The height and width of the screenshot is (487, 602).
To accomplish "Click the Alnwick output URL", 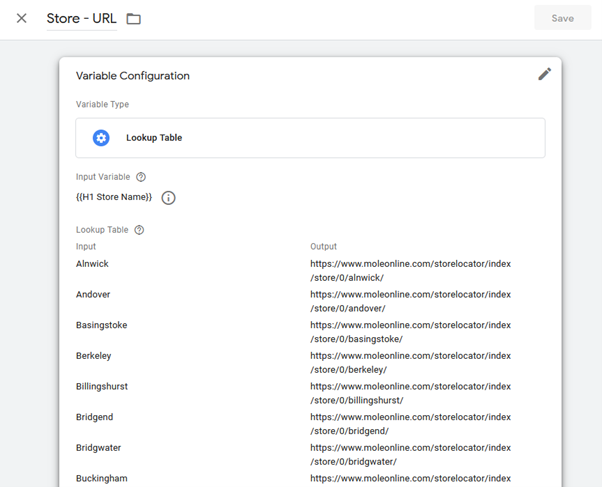I will pyautogui.click(x=410, y=270).
